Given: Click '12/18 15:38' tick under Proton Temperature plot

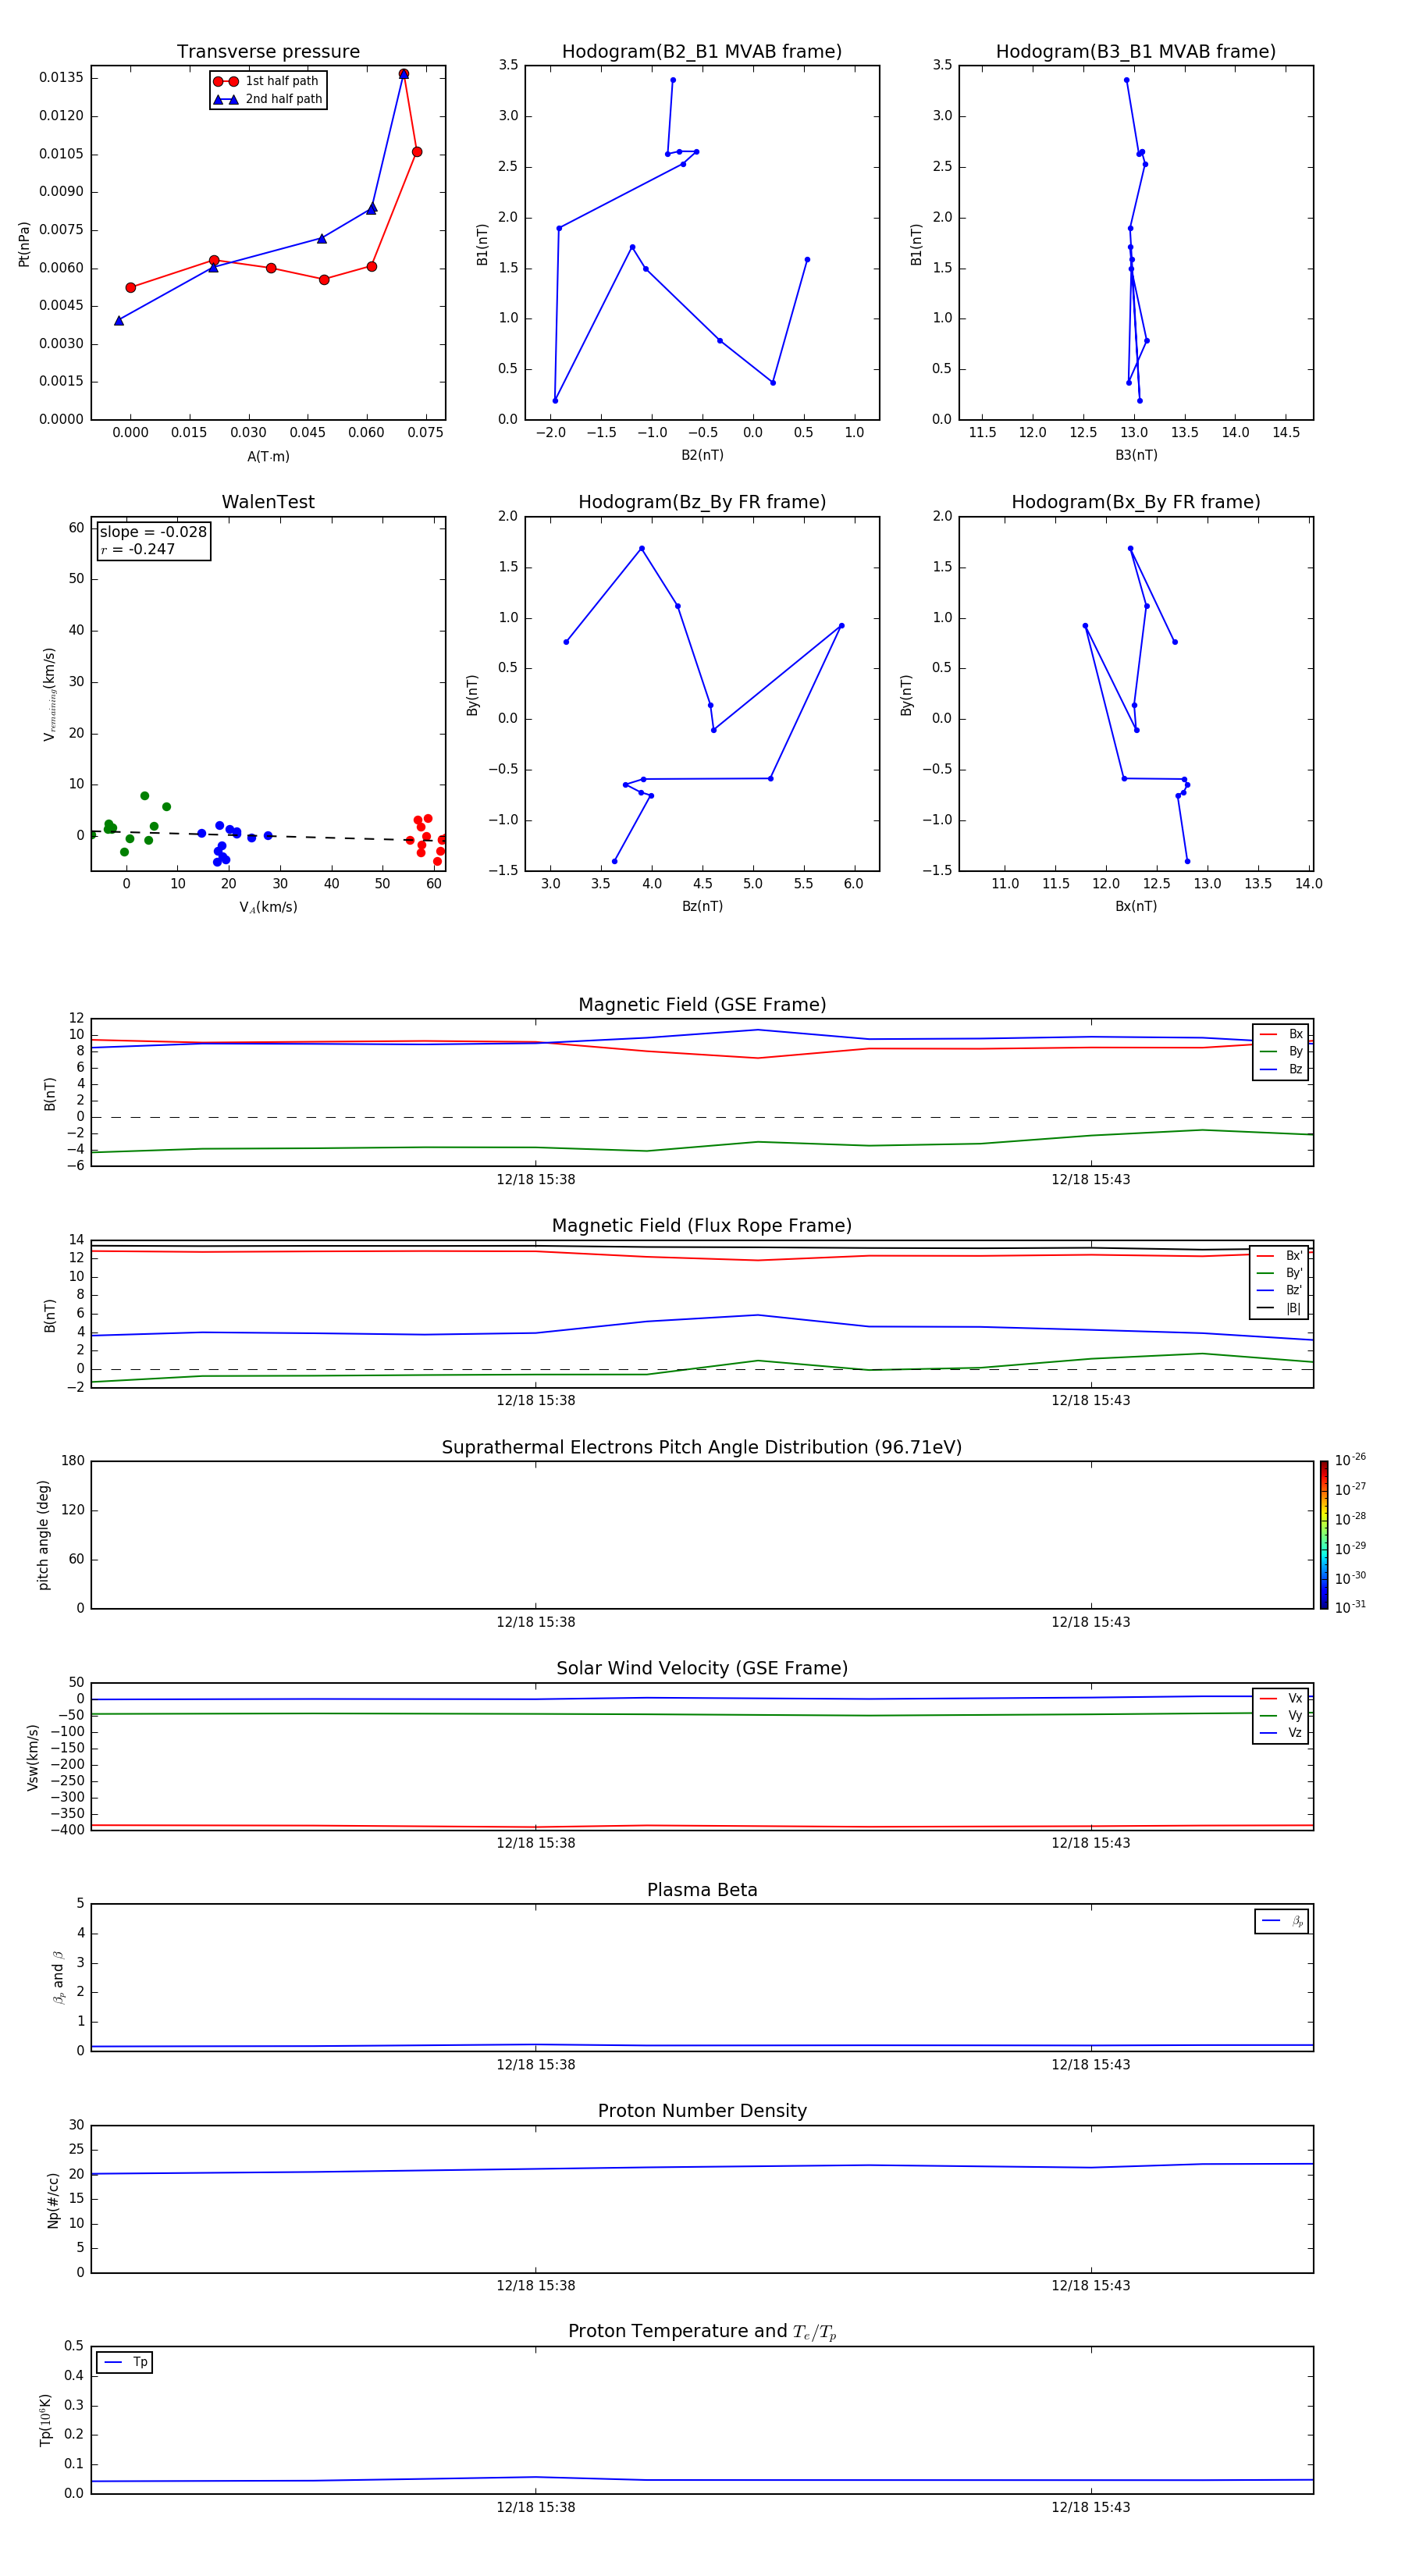Looking at the screenshot, I should click(x=536, y=2507).
